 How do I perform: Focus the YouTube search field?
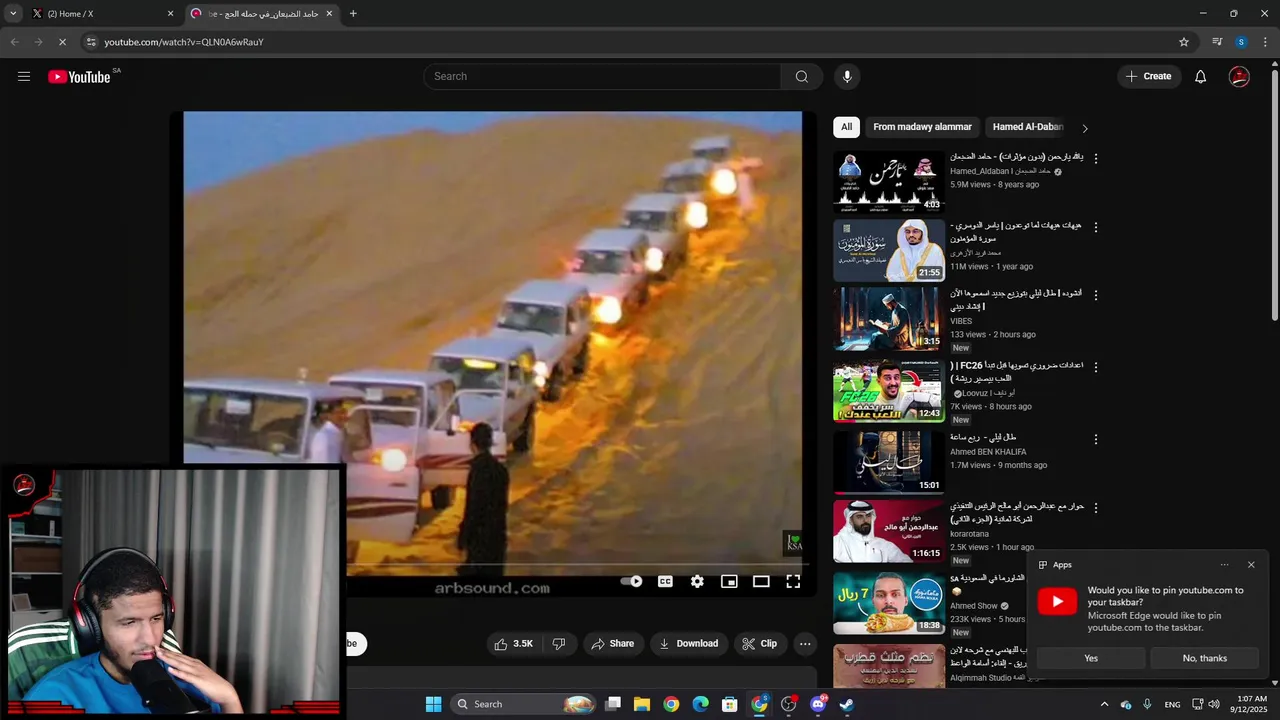tap(604, 76)
